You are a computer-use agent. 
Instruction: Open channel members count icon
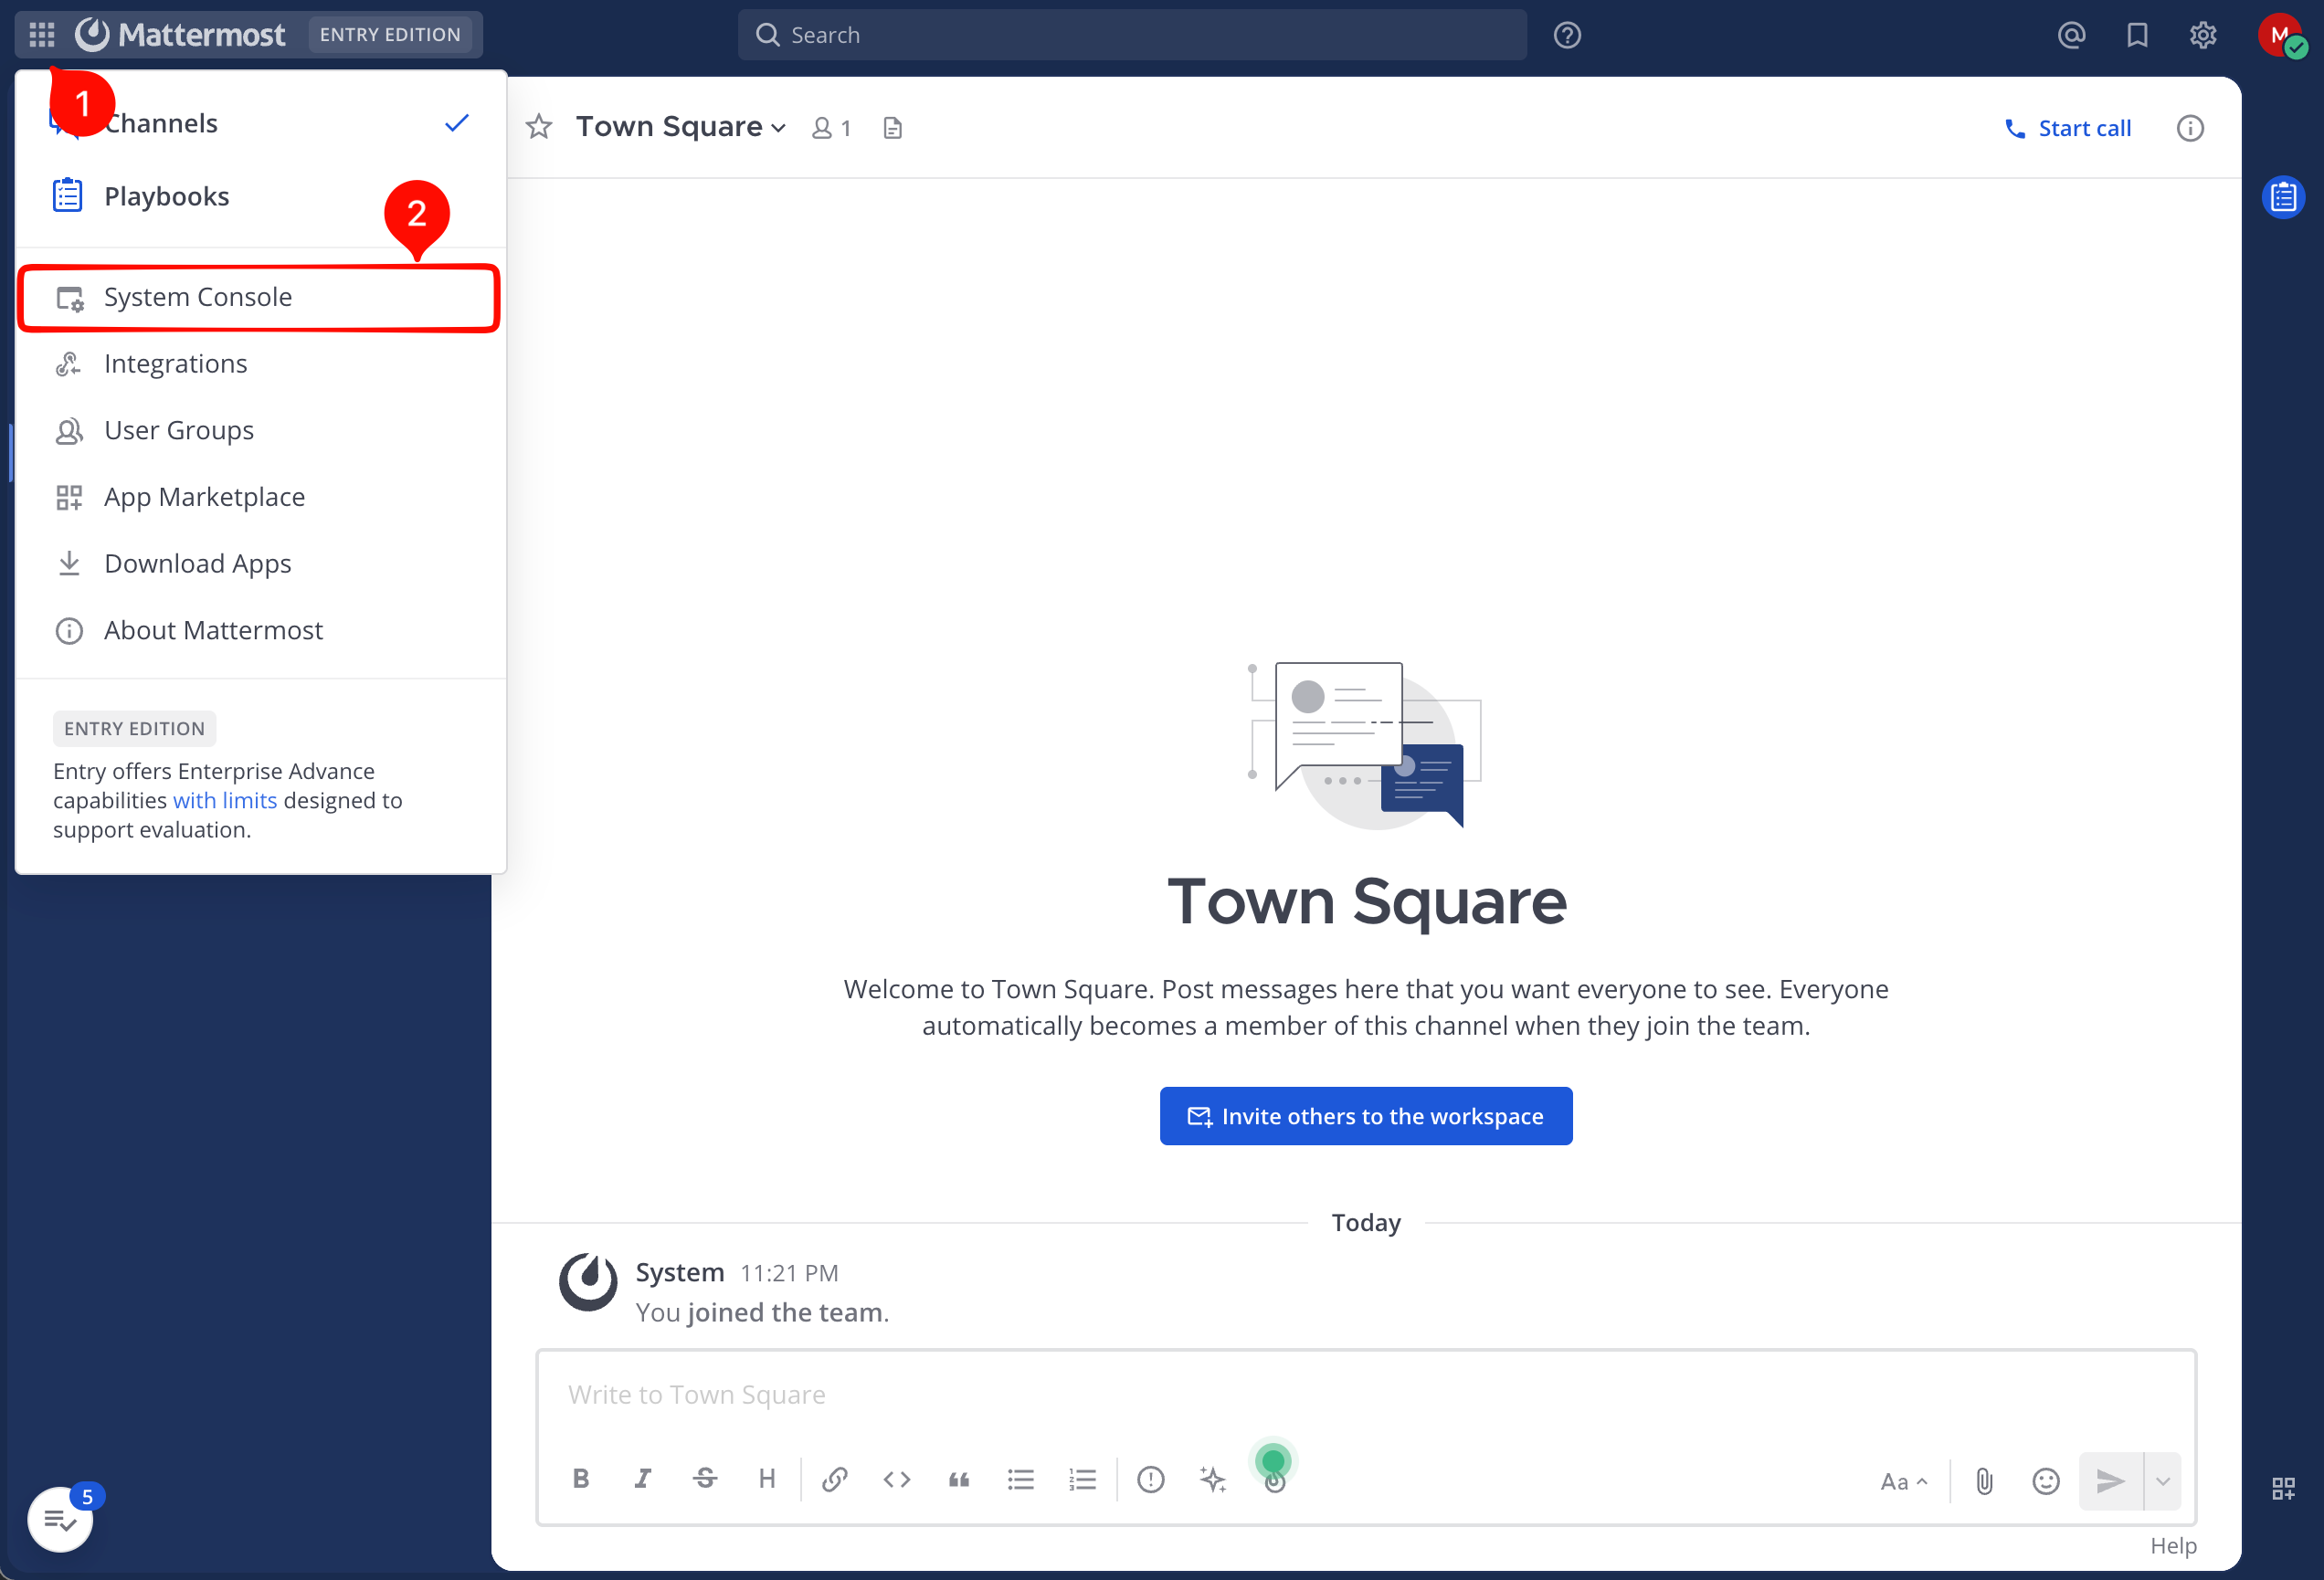(x=831, y=128)
